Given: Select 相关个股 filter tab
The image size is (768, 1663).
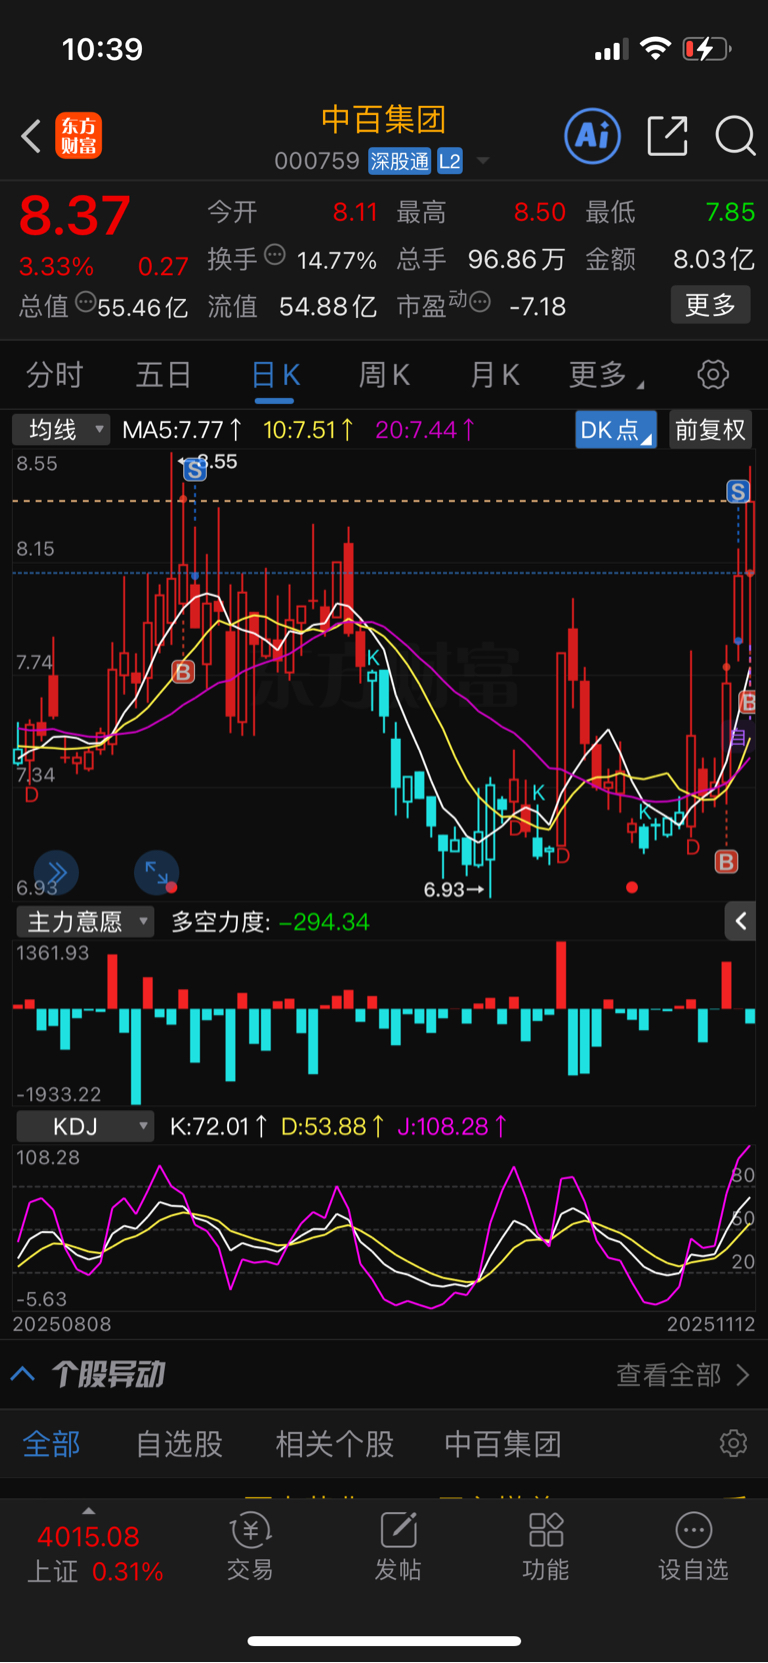Looking at the screenshot, I should [x=335, y=1444].
